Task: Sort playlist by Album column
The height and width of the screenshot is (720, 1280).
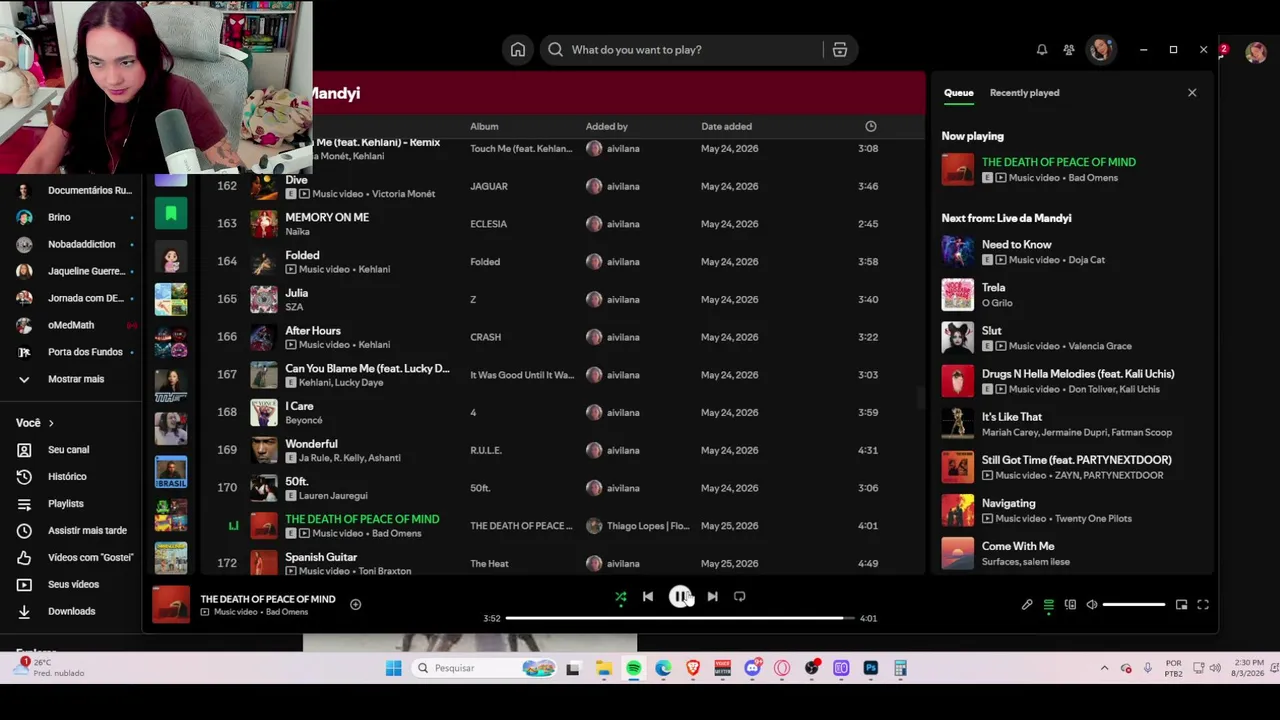Action: coord(484,127)
